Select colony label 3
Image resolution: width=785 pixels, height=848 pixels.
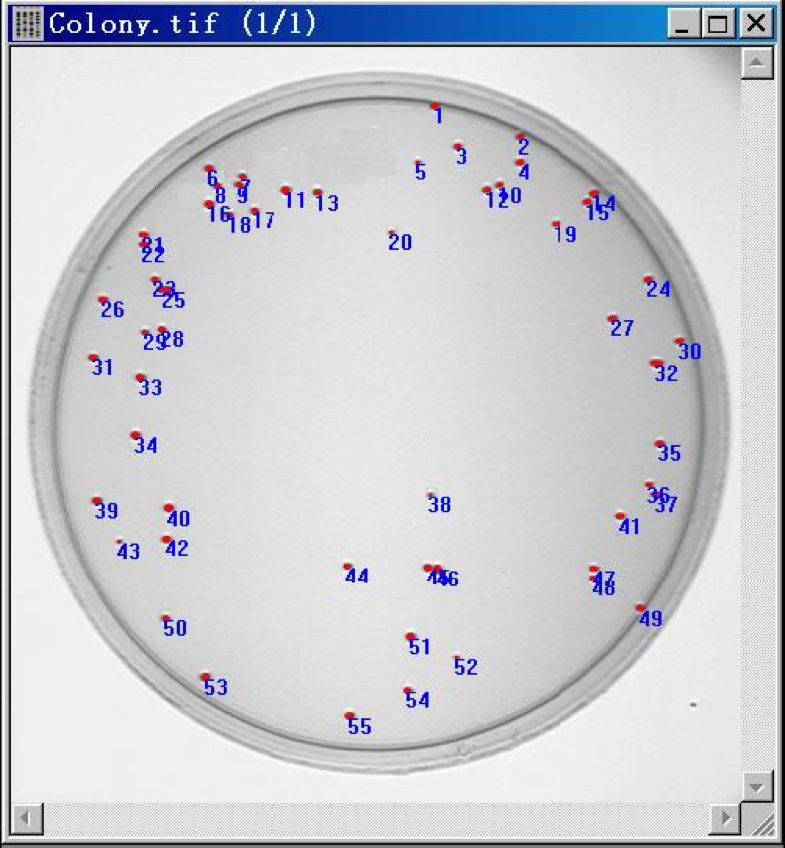pyautogui.click(x=461, y=156)
